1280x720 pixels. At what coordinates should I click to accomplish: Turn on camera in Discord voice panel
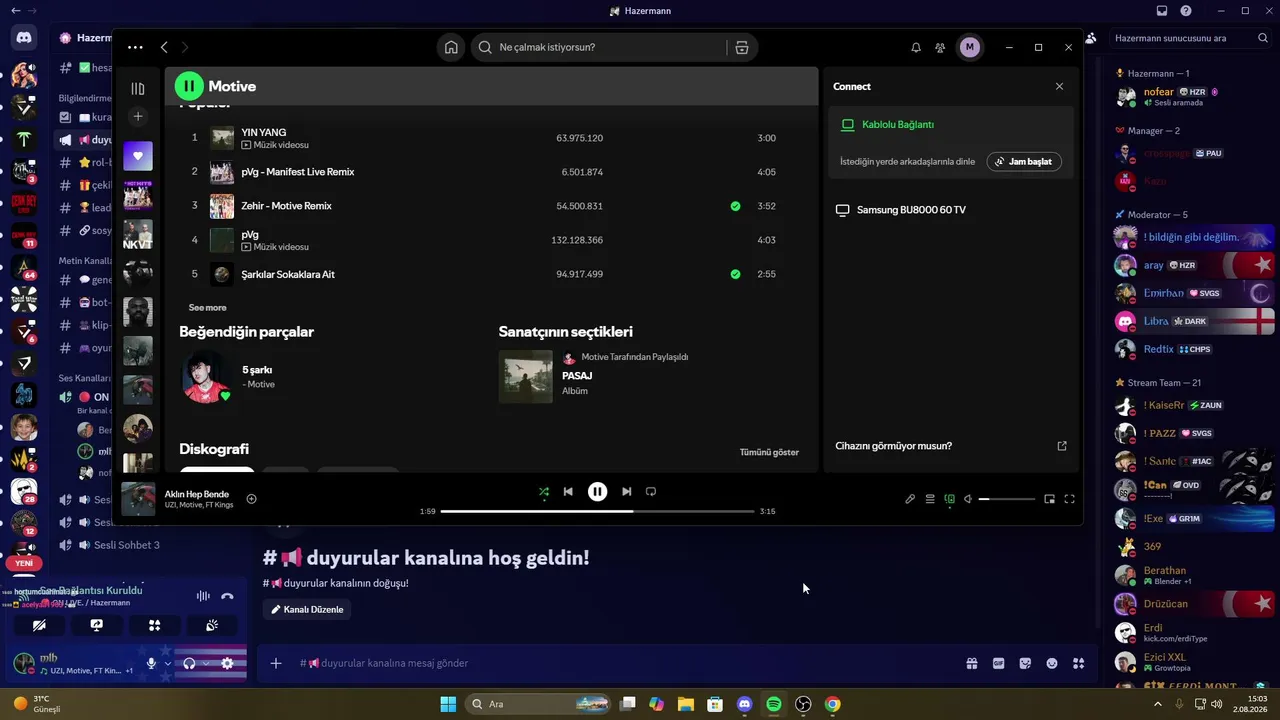pyautogui.click(x=39, y=625)
